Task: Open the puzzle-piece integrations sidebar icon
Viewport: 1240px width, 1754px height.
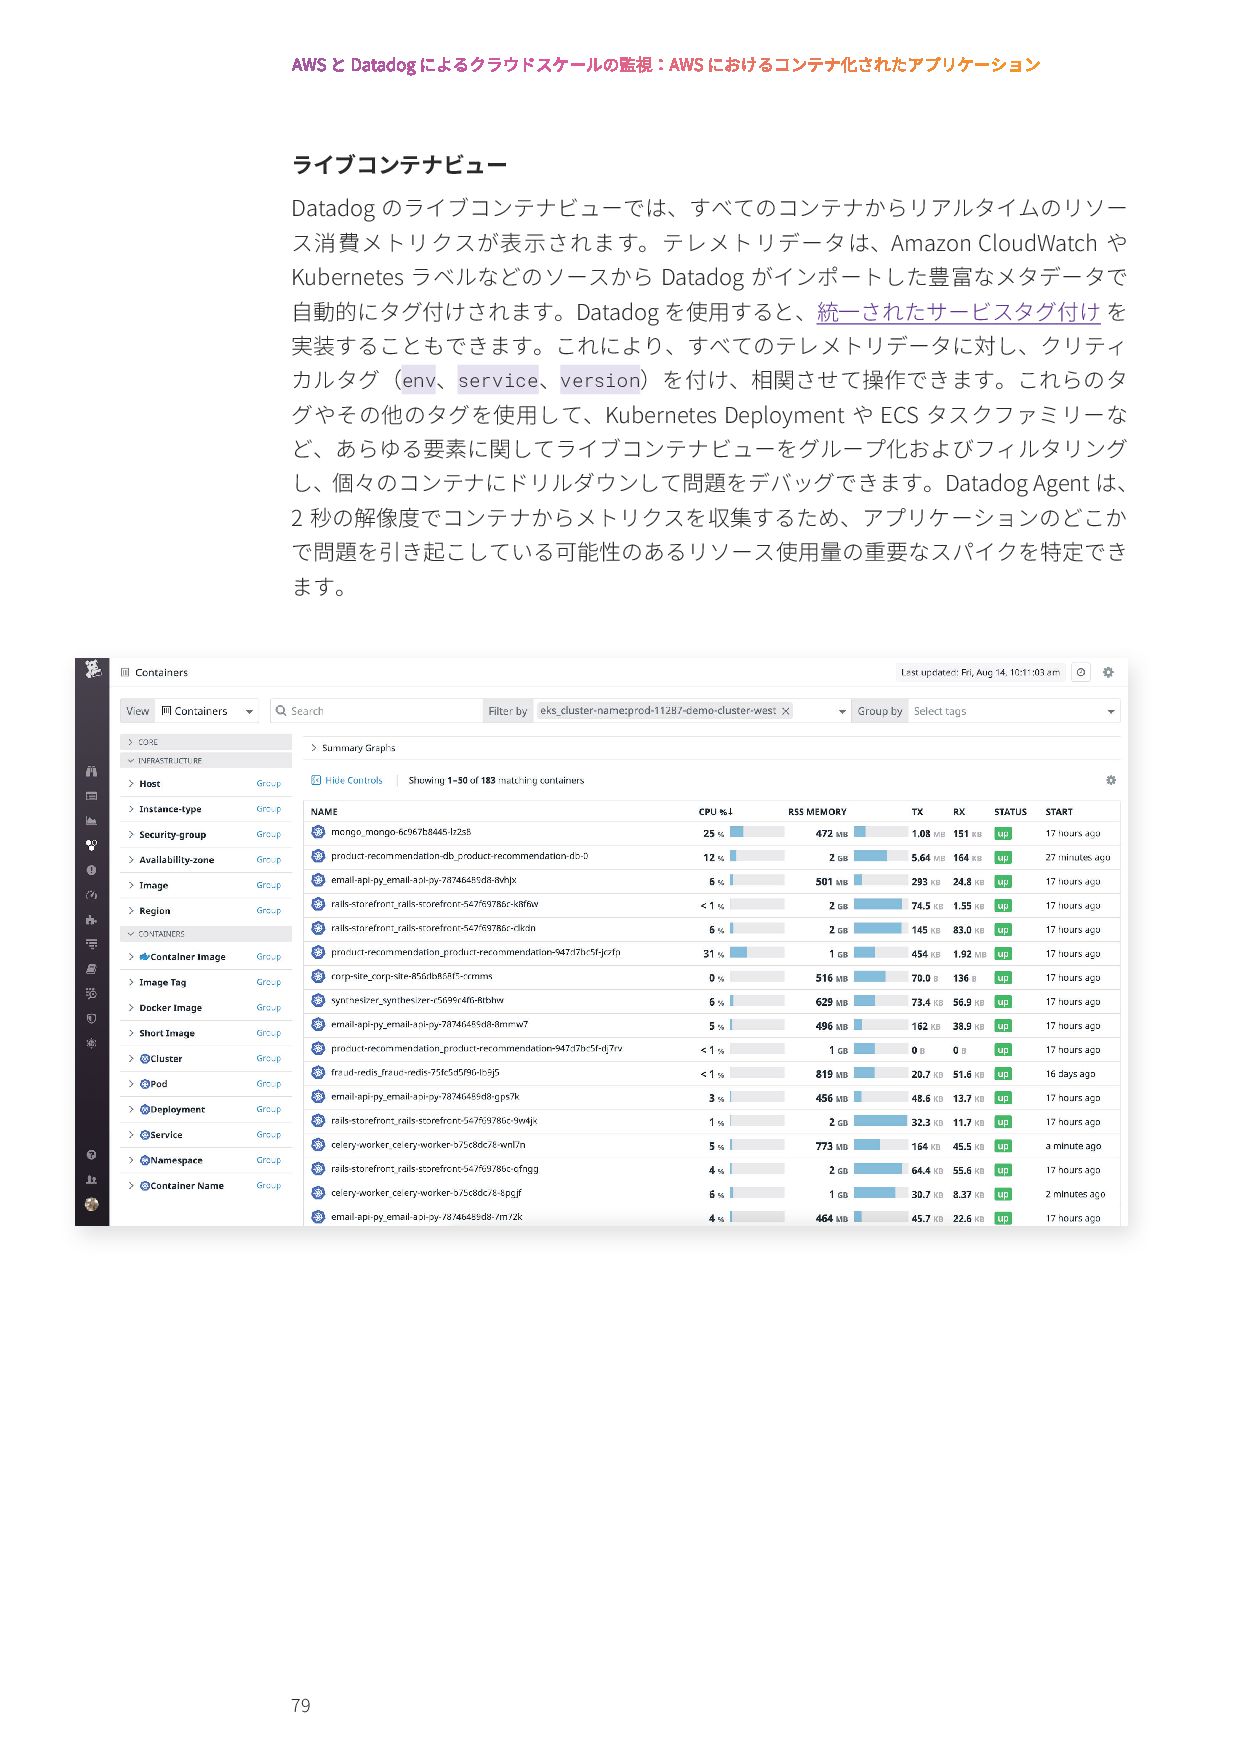Action: tap(91, 919)
